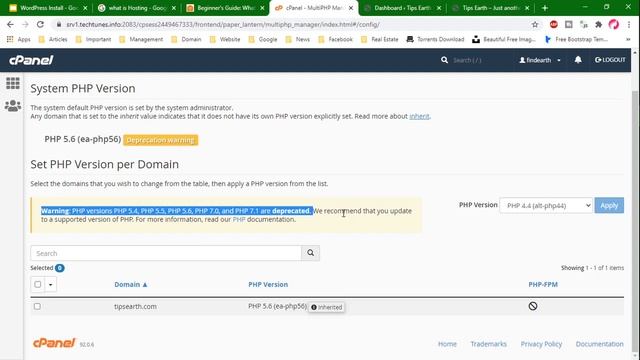Close the cPanel MultiPHP Manager tab
This screenshot has width=640, height=360.
click(351, 8)
